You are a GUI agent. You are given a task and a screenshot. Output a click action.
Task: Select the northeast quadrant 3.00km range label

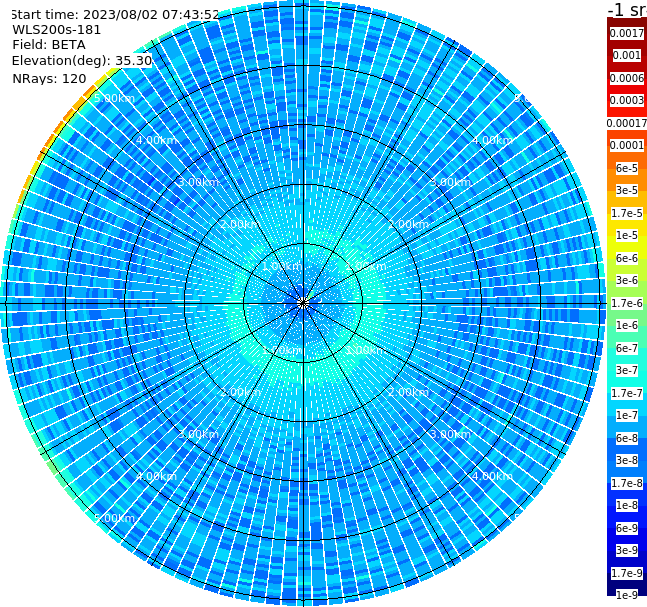(450, 182)
